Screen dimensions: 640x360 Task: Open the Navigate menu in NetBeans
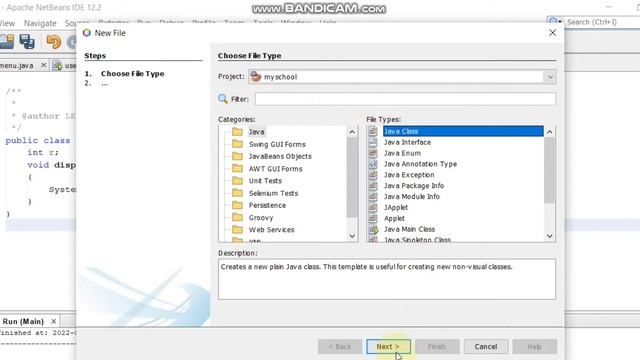click(40, 23)
